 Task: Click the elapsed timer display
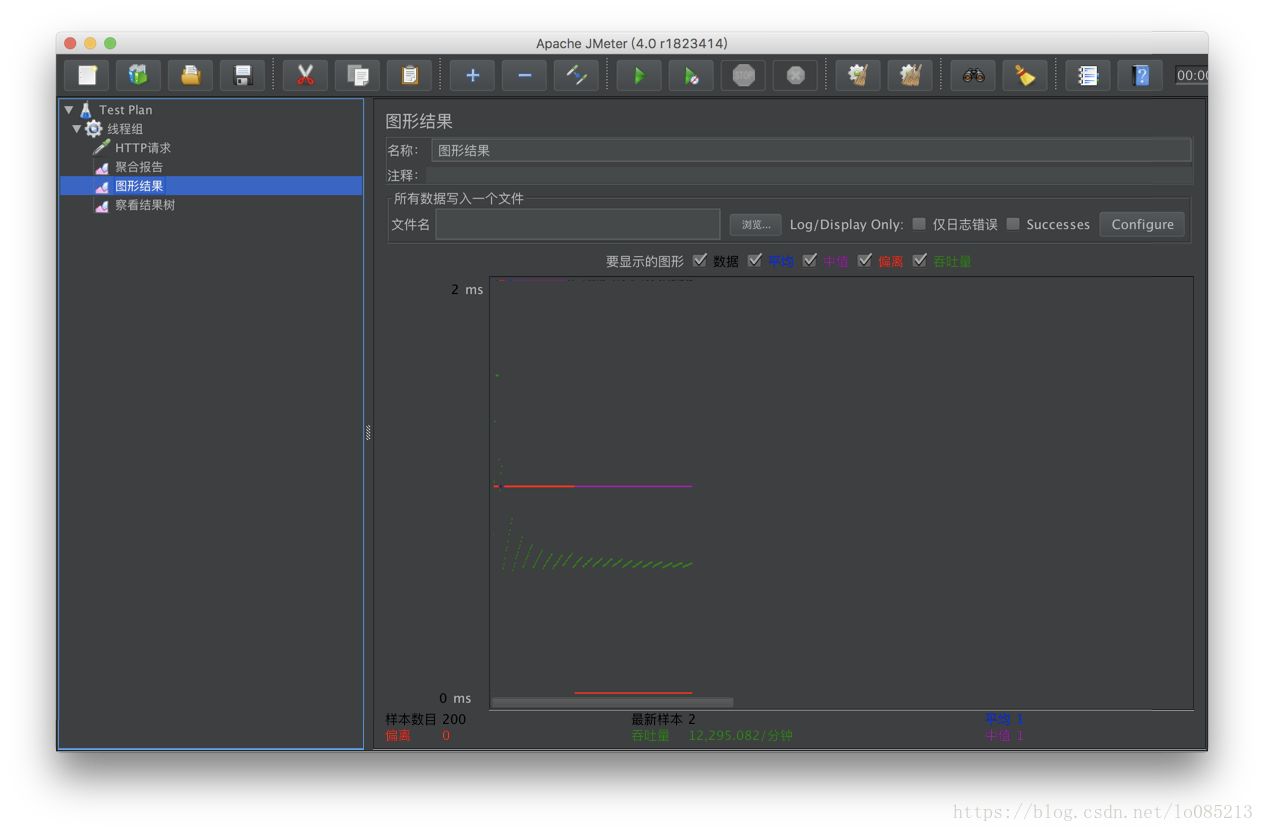[x=1191, y=75]
